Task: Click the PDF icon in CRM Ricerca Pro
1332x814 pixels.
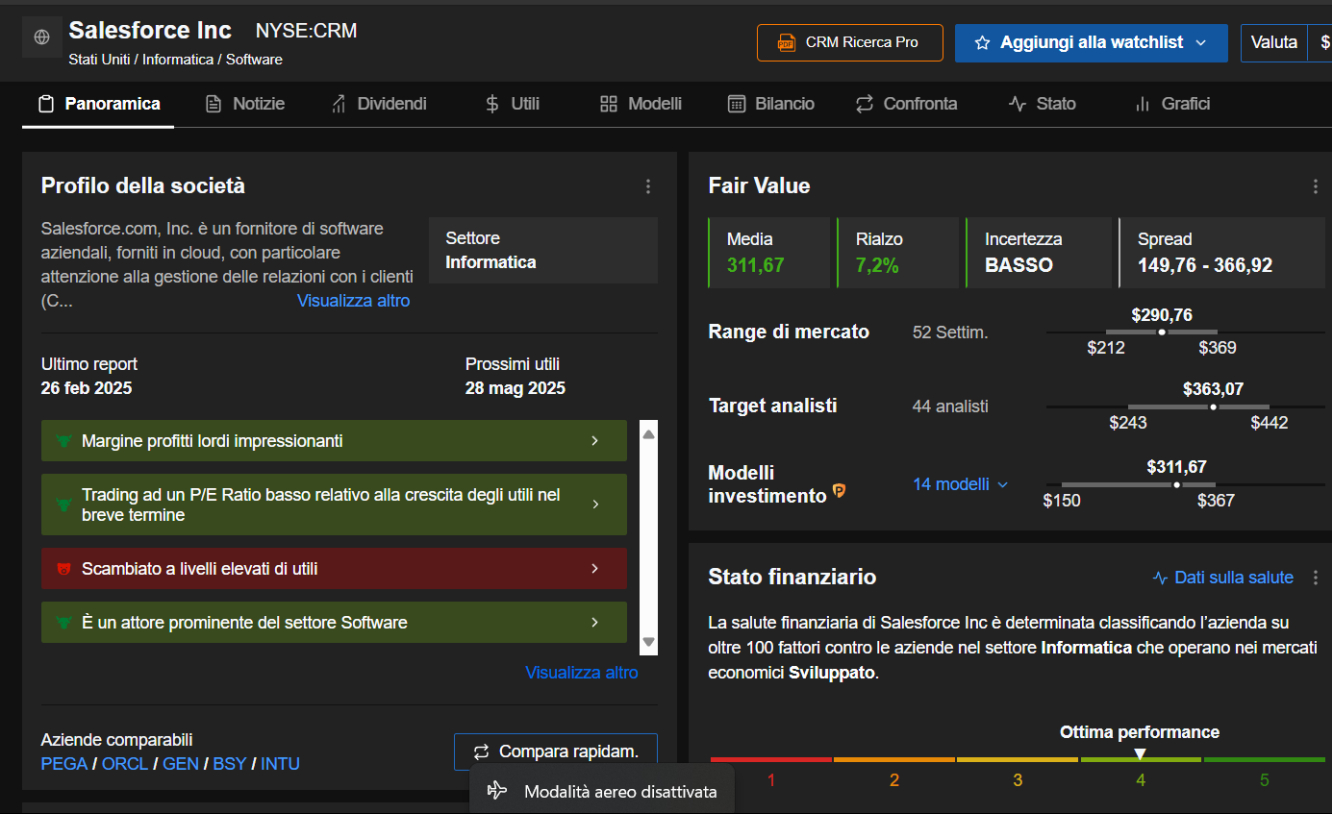Action: click(786, 43)
